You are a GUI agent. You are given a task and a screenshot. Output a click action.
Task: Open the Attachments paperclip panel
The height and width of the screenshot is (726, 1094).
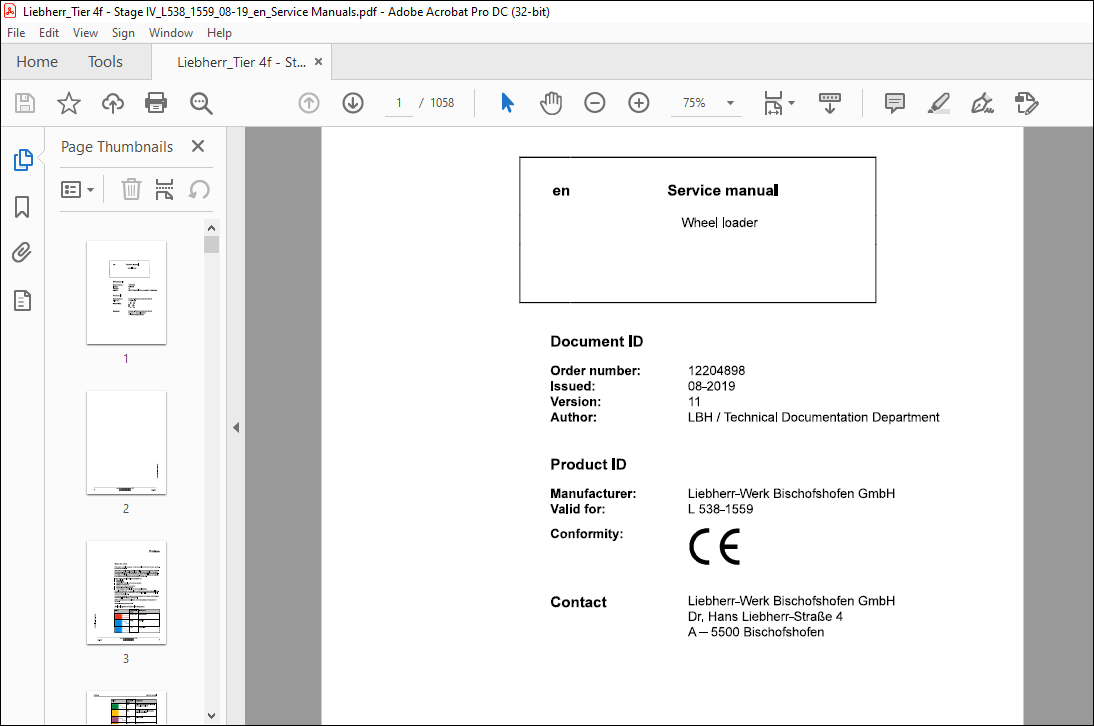(22, 252)
